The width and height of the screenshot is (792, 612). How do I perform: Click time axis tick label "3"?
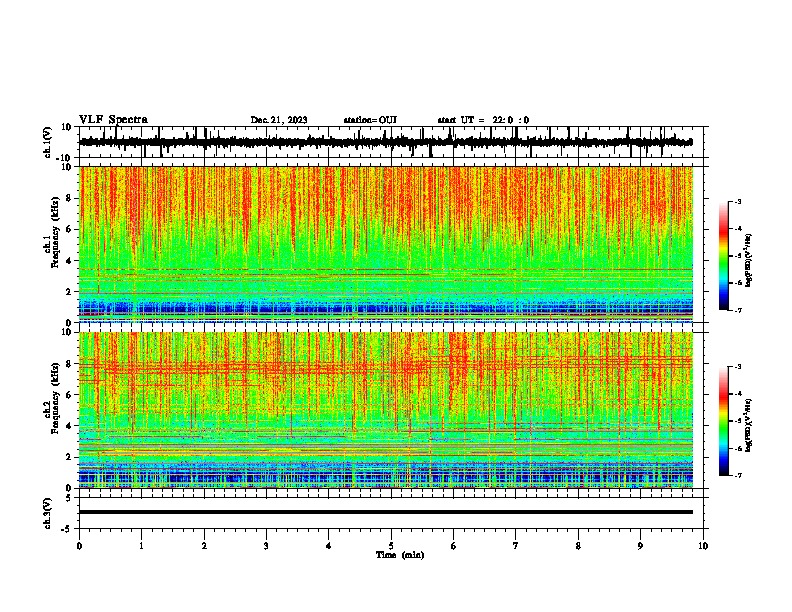(x=266, y=546)
